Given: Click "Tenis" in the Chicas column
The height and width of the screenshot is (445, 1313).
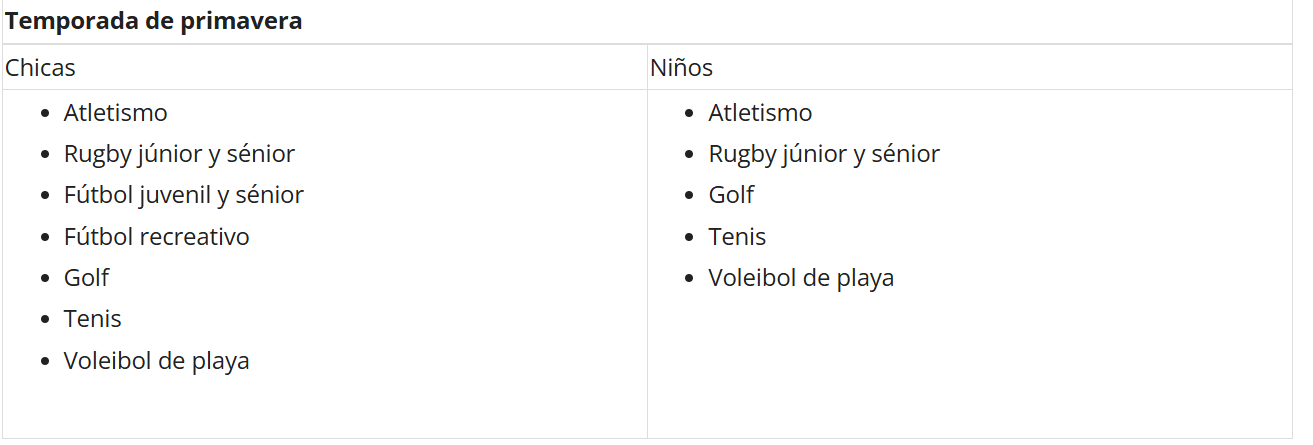Looking at the screenshot, I should tap(92, 319).
